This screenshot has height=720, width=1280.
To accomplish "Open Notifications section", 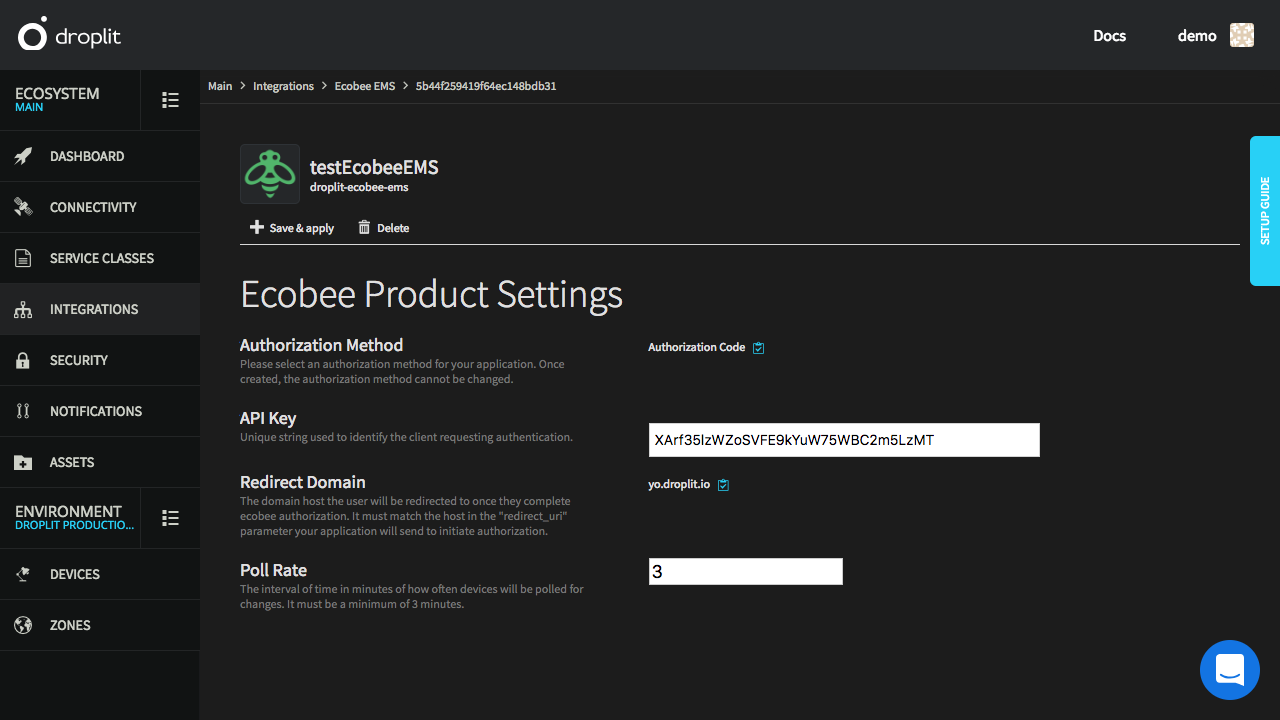I will 100,411.
